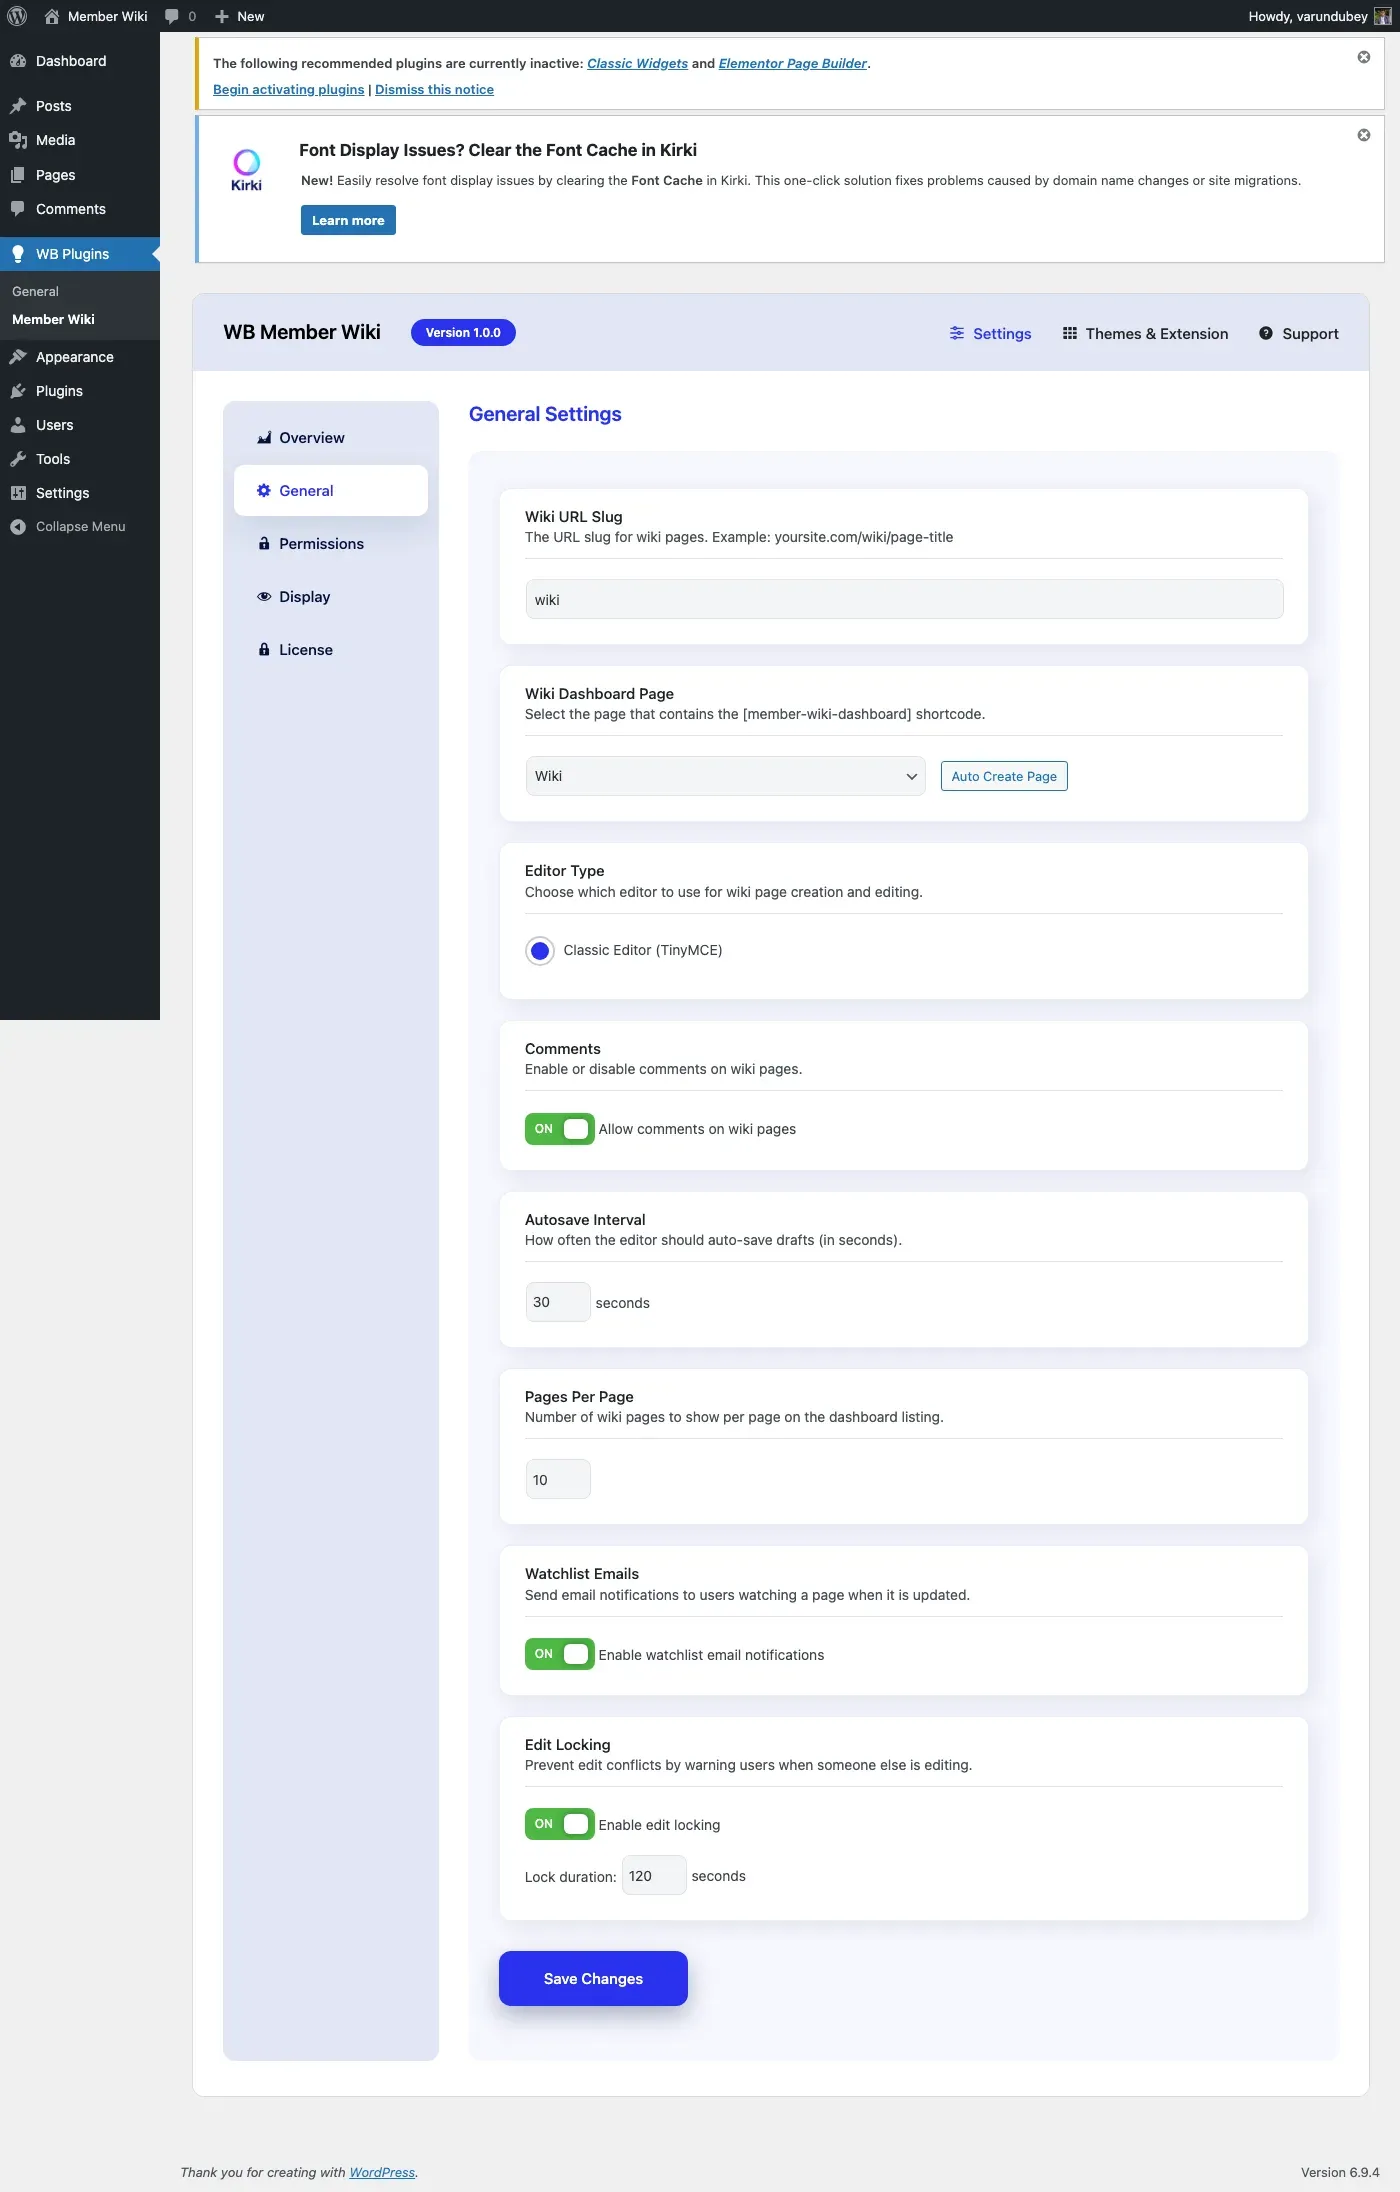
Task: Click the Pages Per Page number field
Action: (x=558, y=1479)
